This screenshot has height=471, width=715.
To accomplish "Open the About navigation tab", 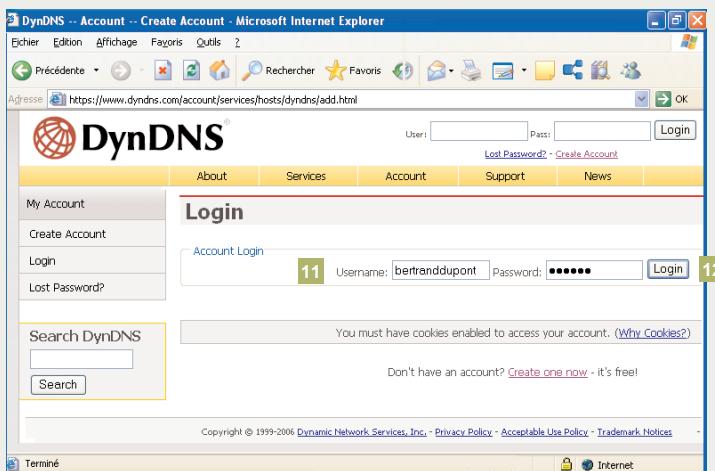I will [x=212, y=176].
